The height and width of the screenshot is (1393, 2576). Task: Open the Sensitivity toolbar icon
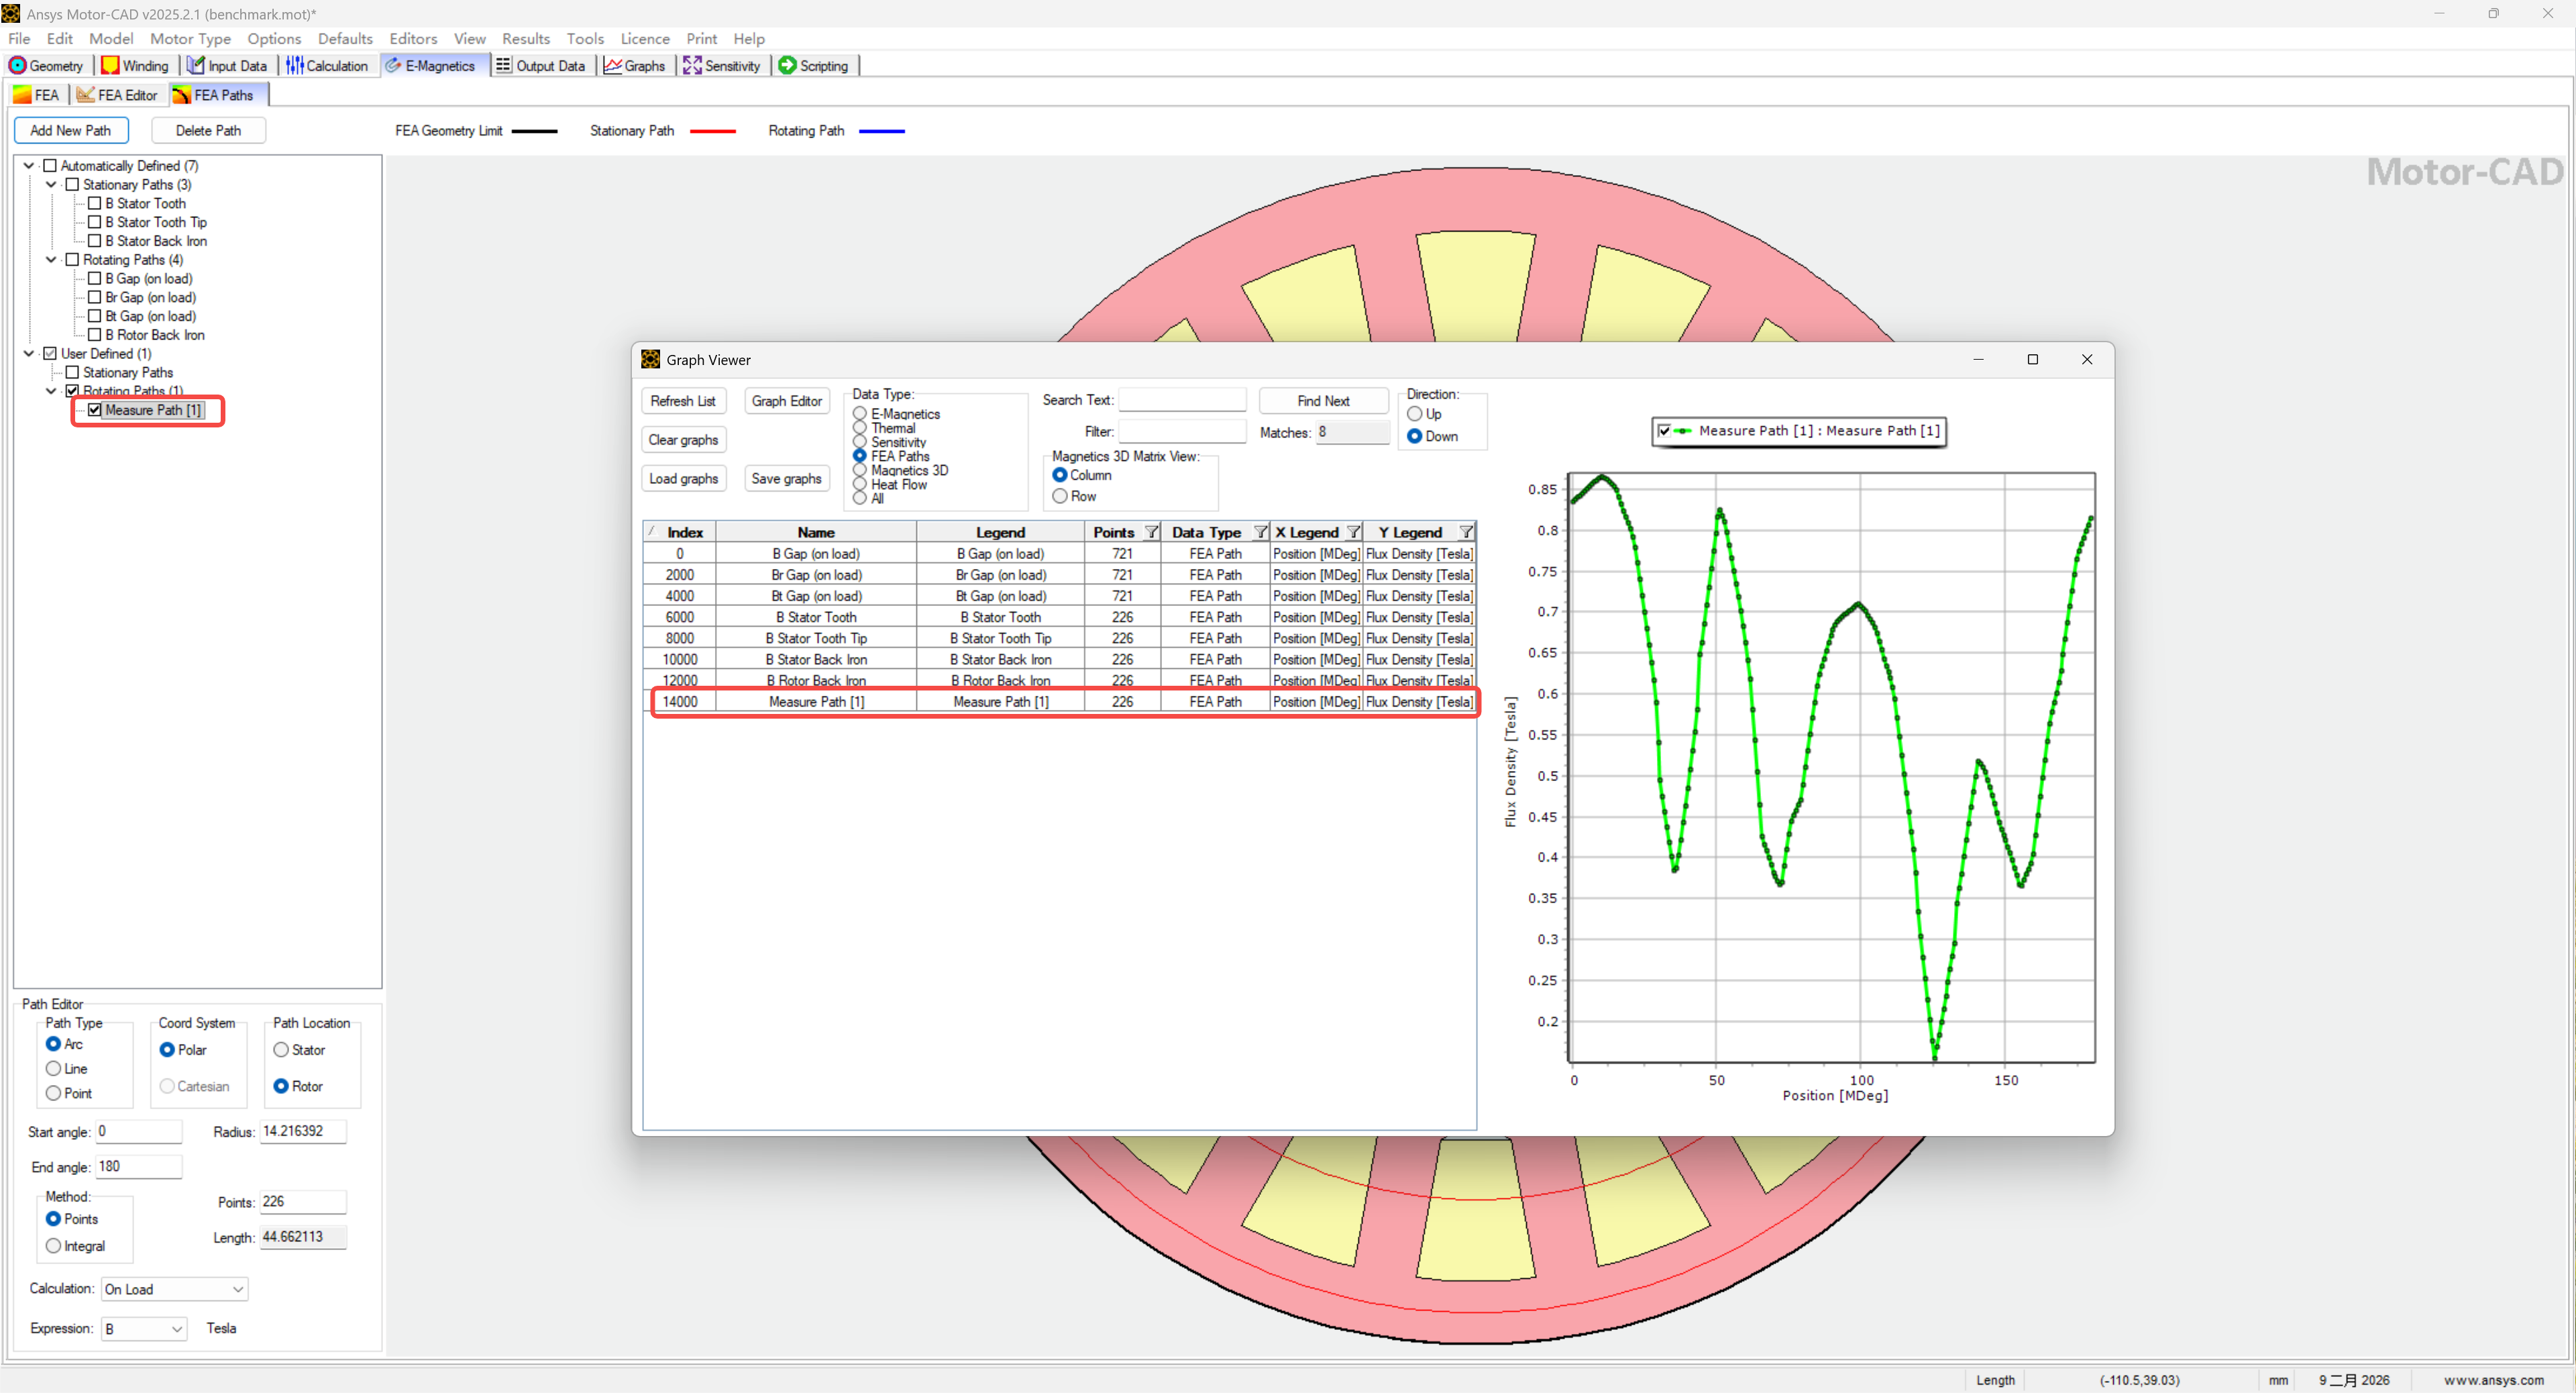coord(692,65)
